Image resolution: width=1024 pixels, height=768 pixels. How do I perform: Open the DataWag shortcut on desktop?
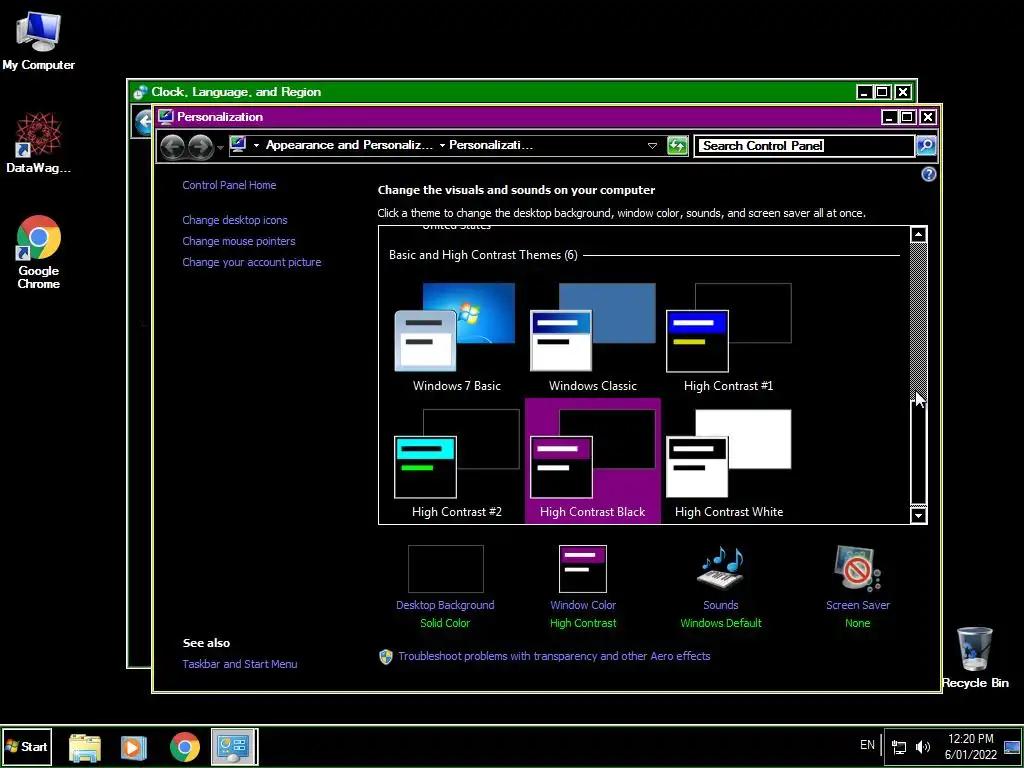38,143
